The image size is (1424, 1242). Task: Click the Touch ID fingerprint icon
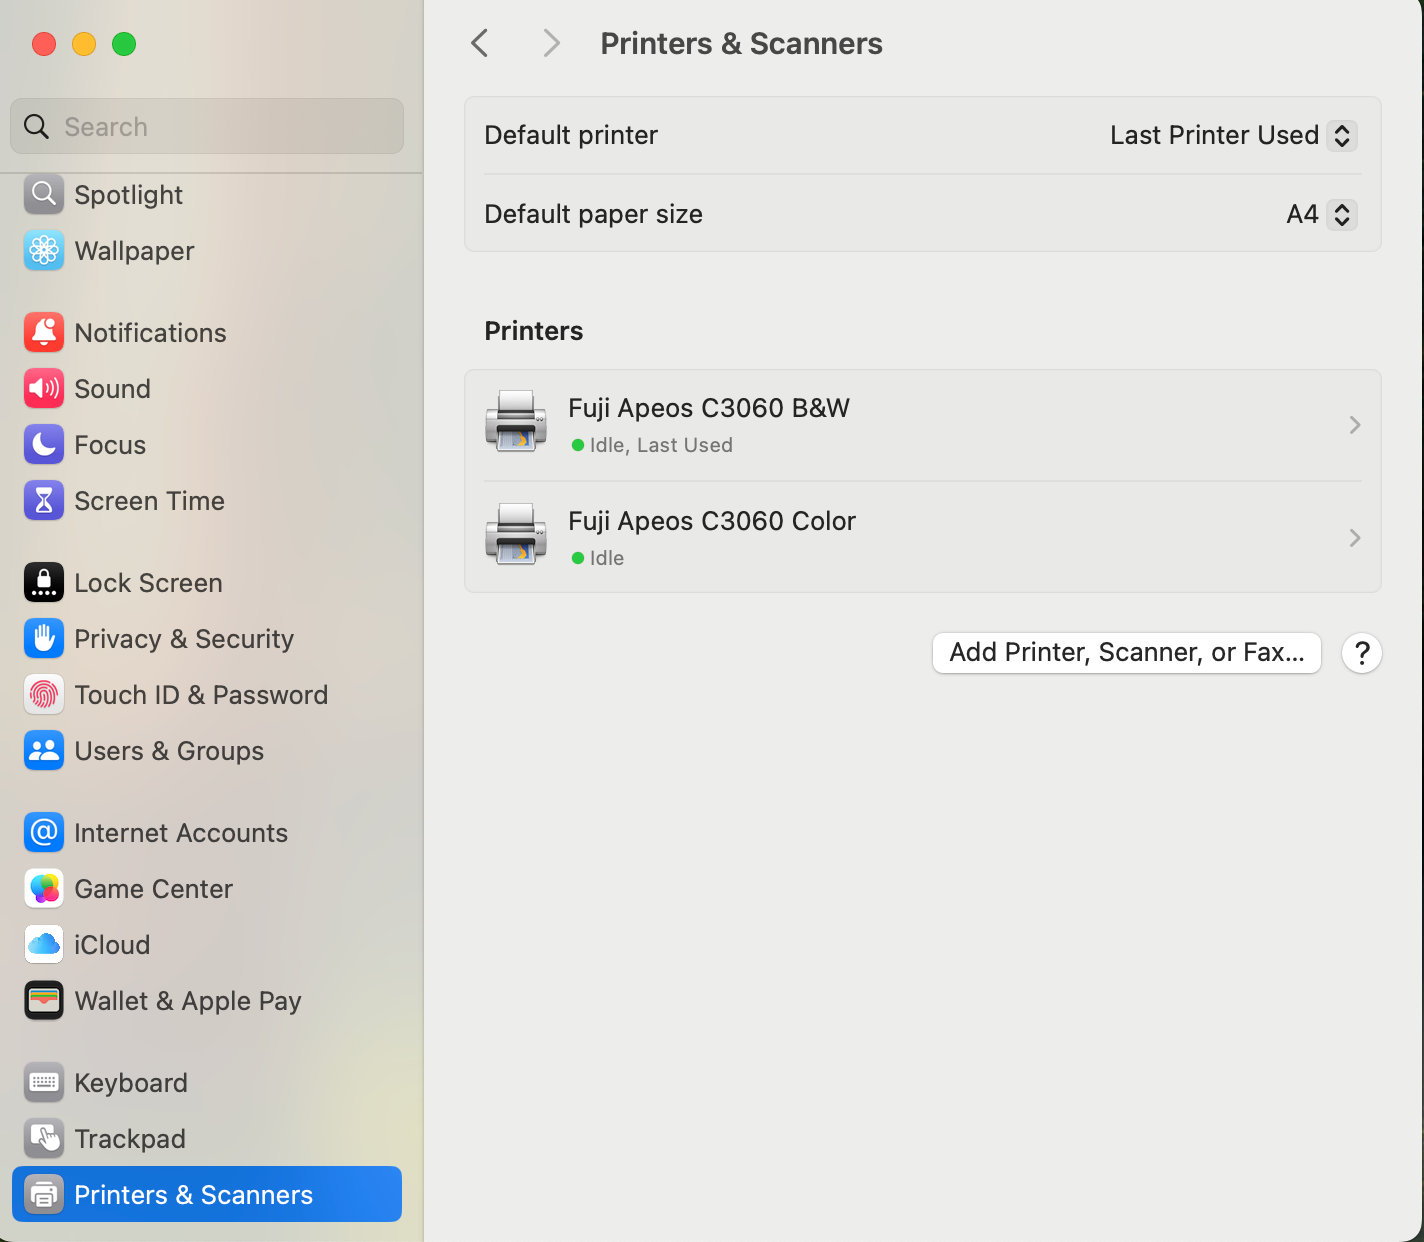(44, 695)
